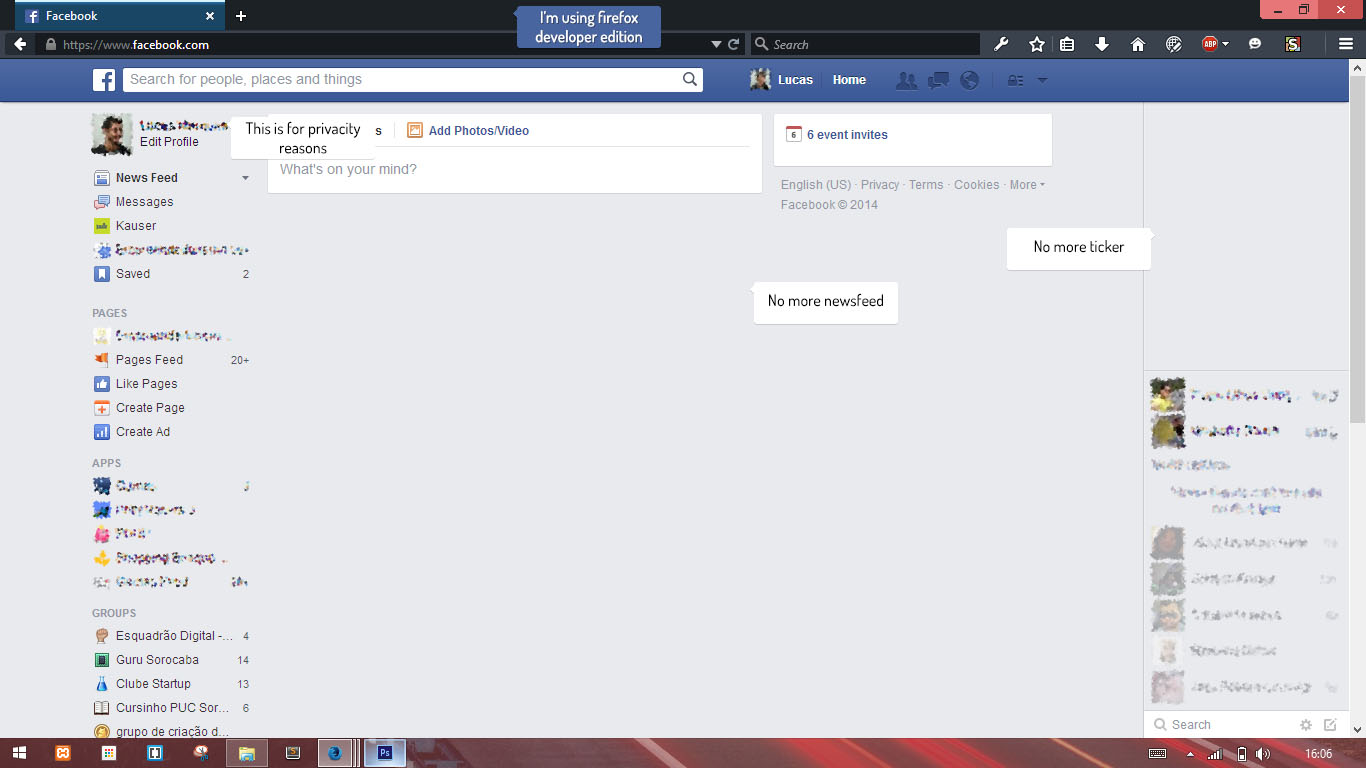The height and width of the screenshot is (768, 1366).
Task: Click the chat Search field
Action: (1222, 725)
